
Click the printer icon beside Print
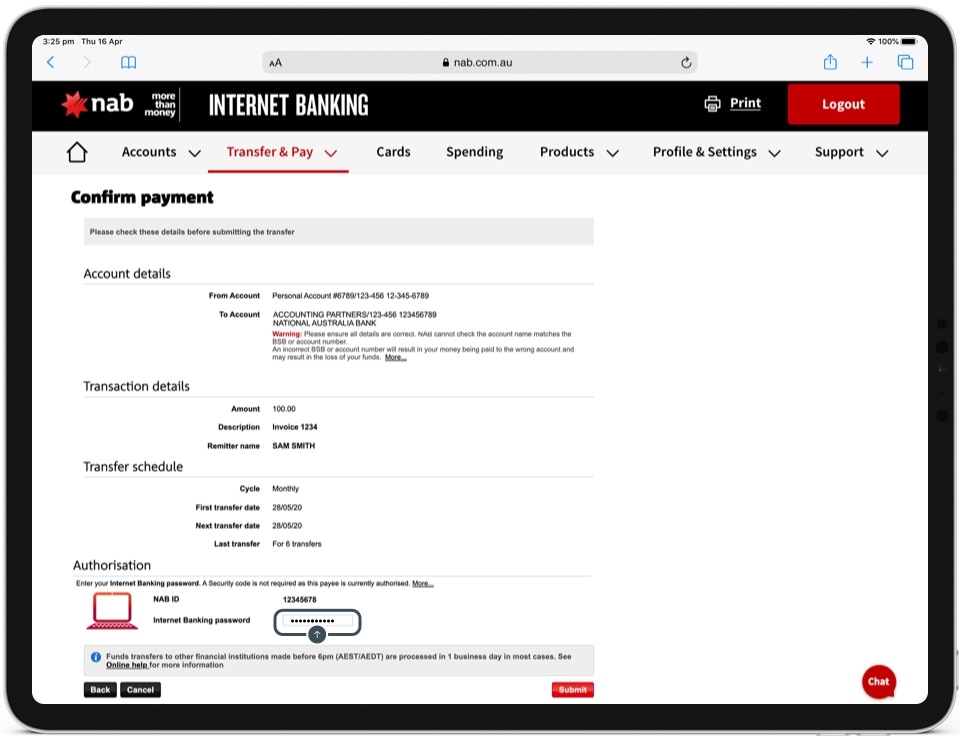pos(712,104)
